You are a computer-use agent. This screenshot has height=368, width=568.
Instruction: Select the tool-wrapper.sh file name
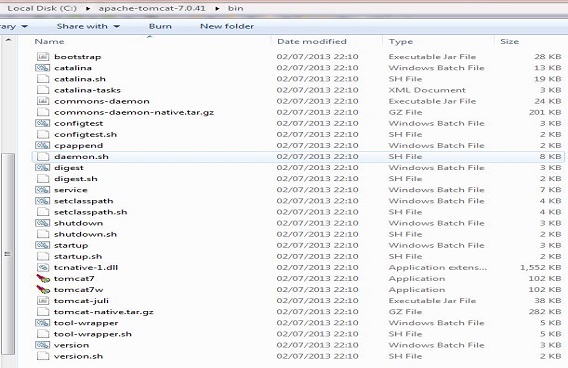(x=93, y=334)
